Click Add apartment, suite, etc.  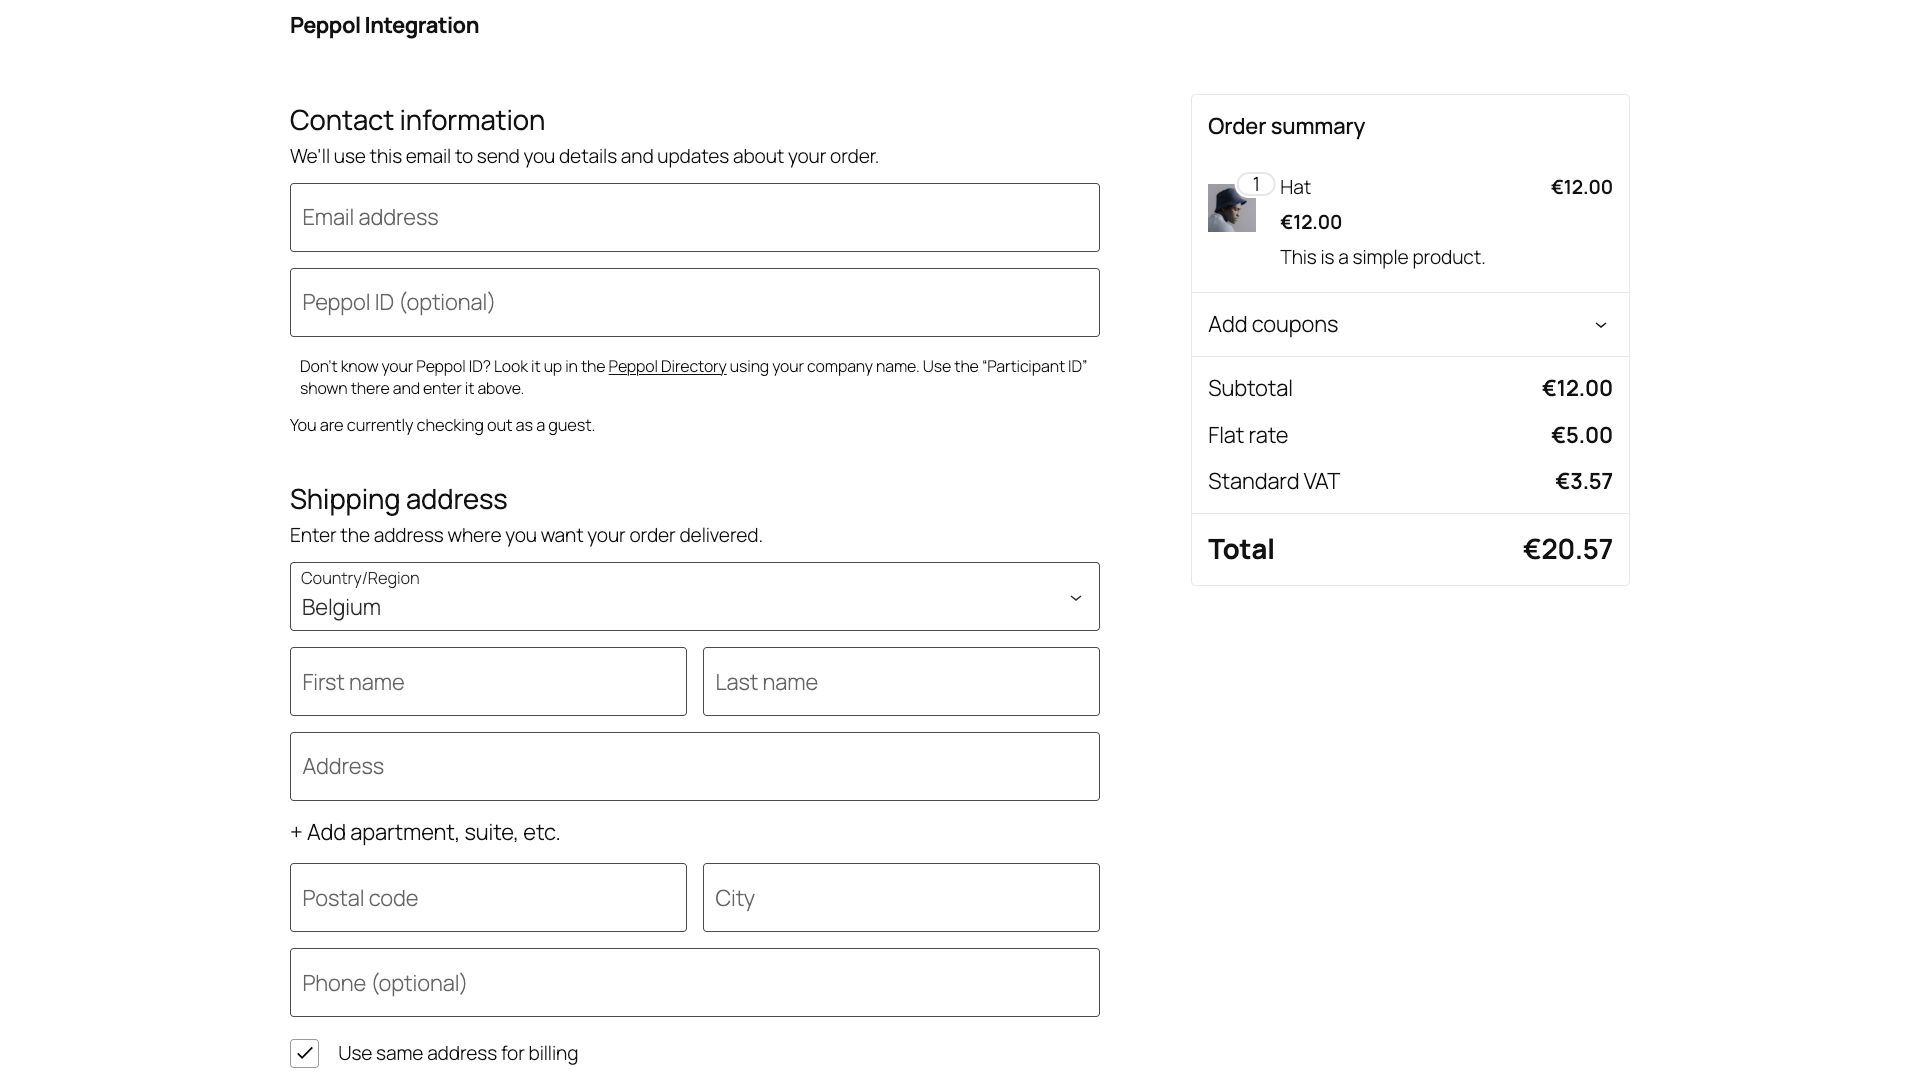click(x=424, y=831)
